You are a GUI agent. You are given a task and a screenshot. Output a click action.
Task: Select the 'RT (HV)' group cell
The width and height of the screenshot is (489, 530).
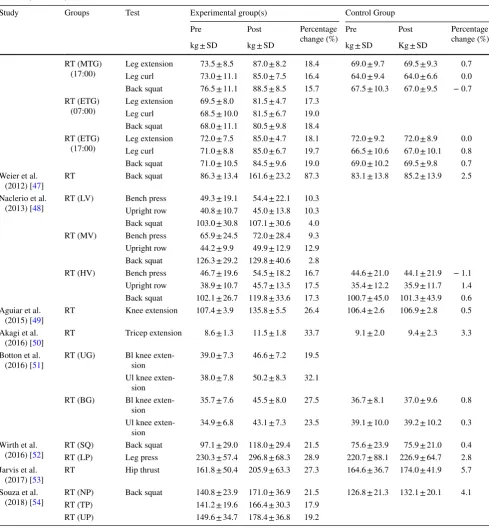coord(80,273)
